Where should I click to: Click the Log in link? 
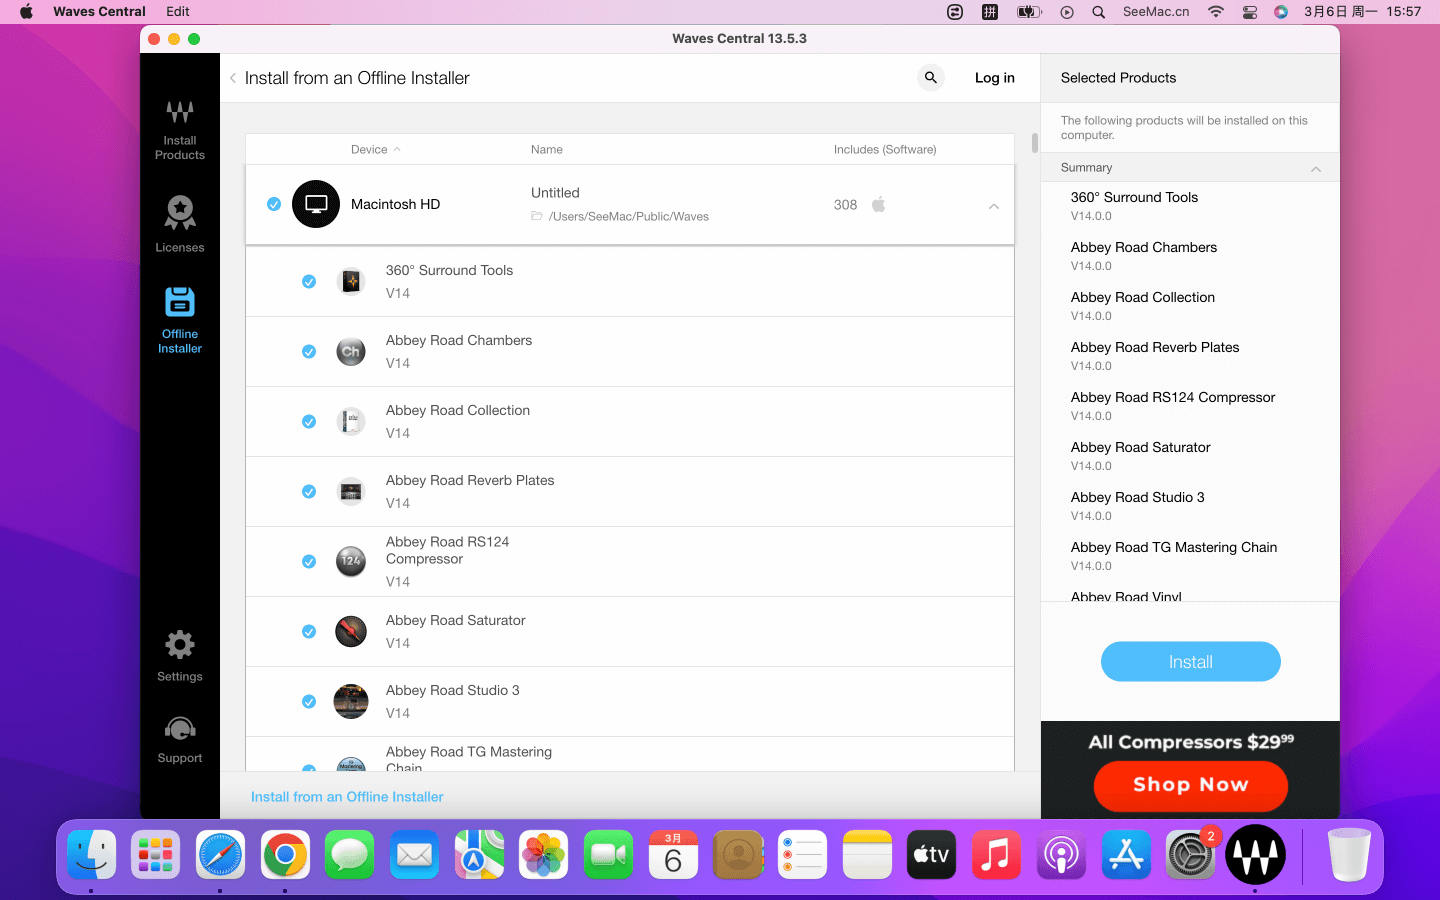(994, 78)
